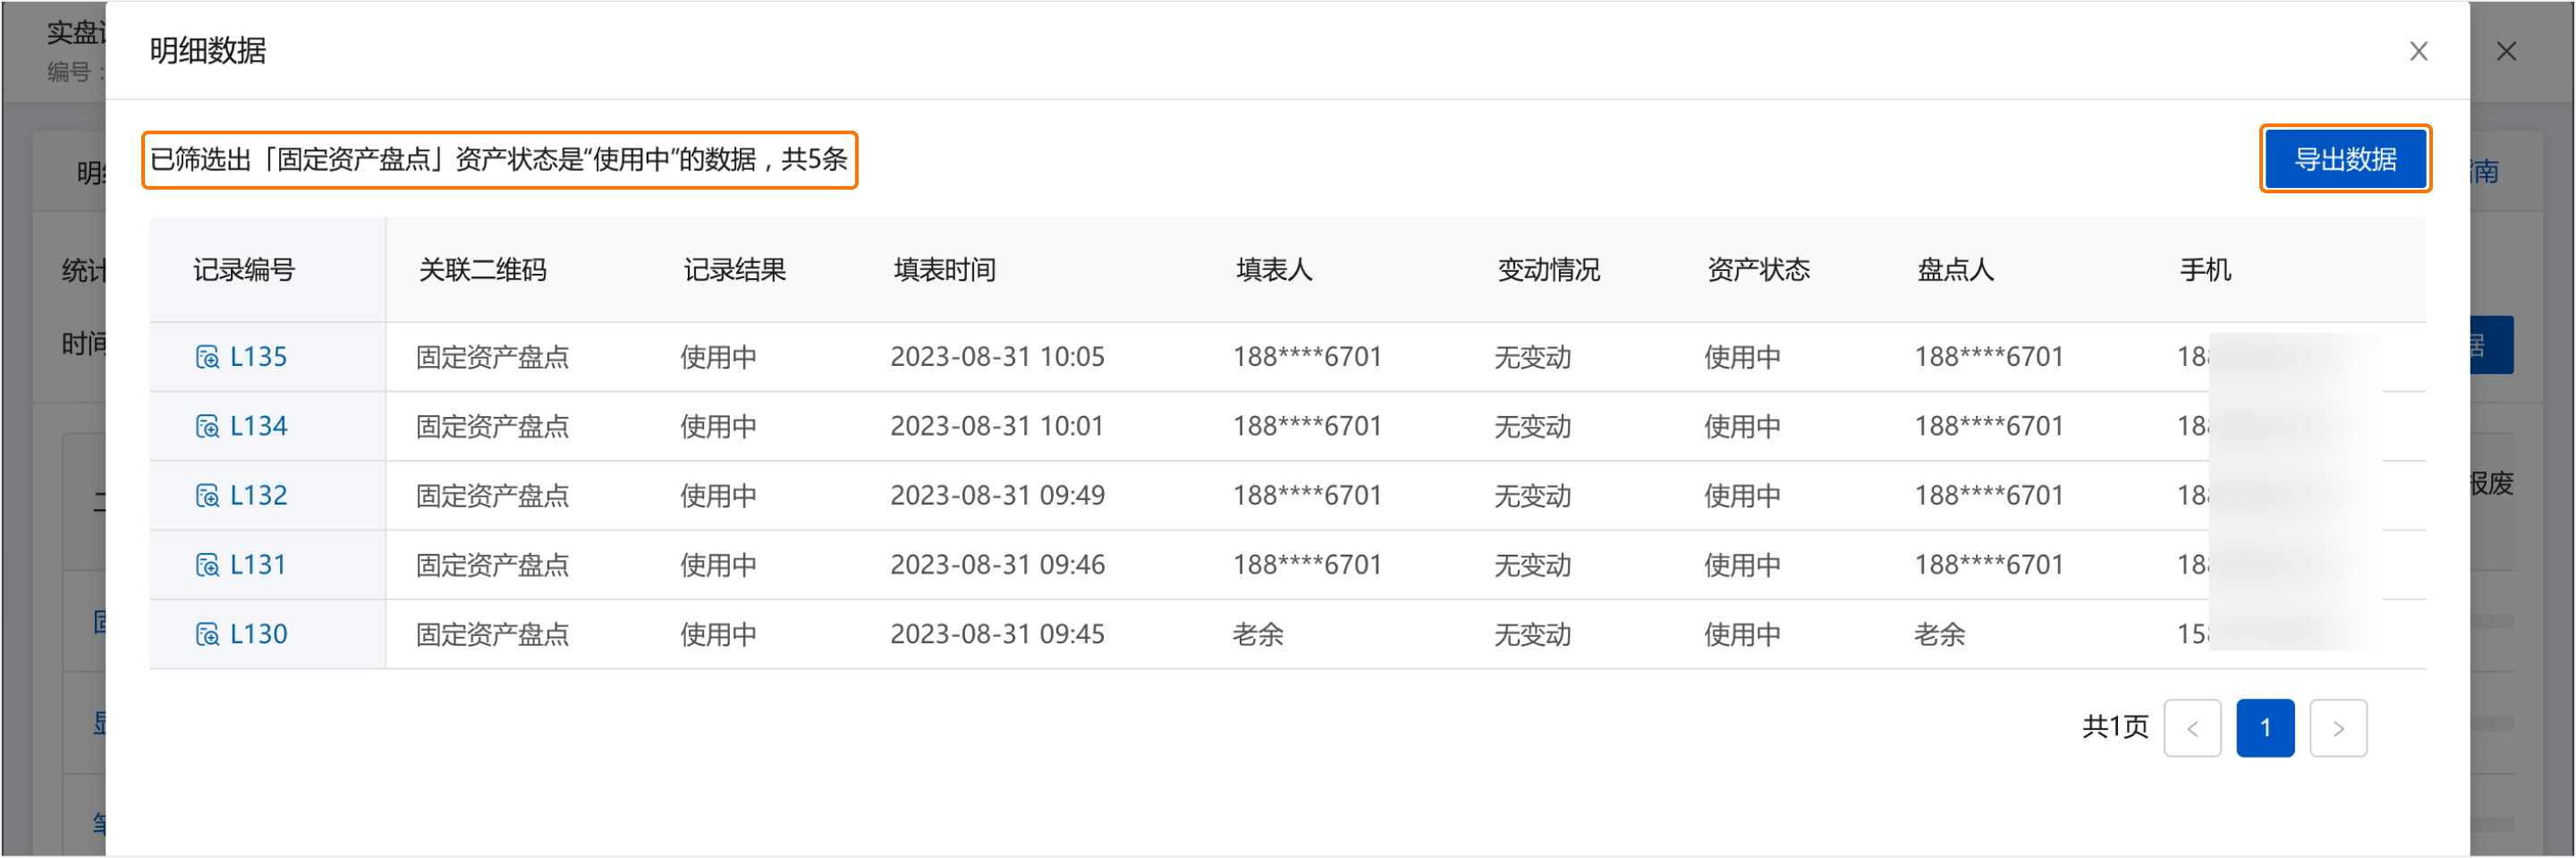Image resolution: width=2576 pixels, height=858 pixels.
Task: Click the 记录编号 column header
Action: [x=243, y=269]
